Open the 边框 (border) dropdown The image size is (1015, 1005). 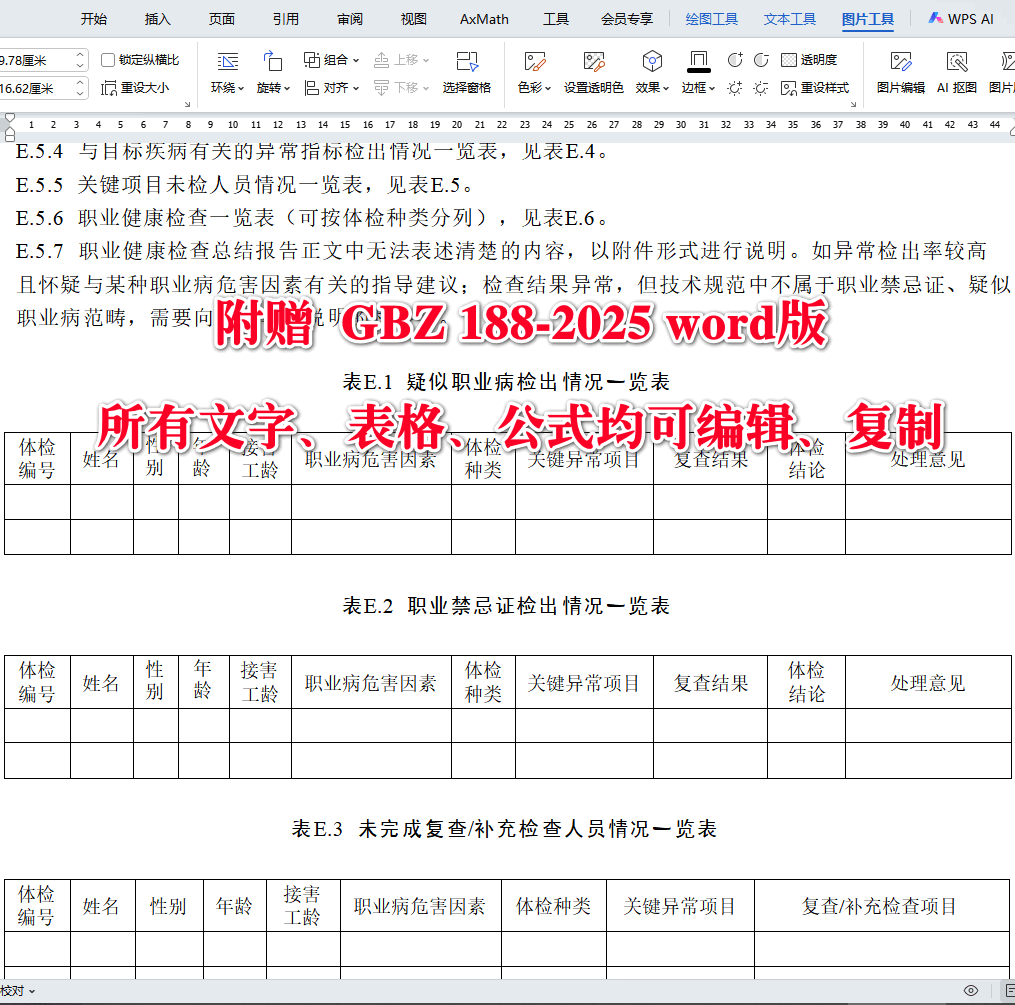pyautogui.click(x=697, y=88)
